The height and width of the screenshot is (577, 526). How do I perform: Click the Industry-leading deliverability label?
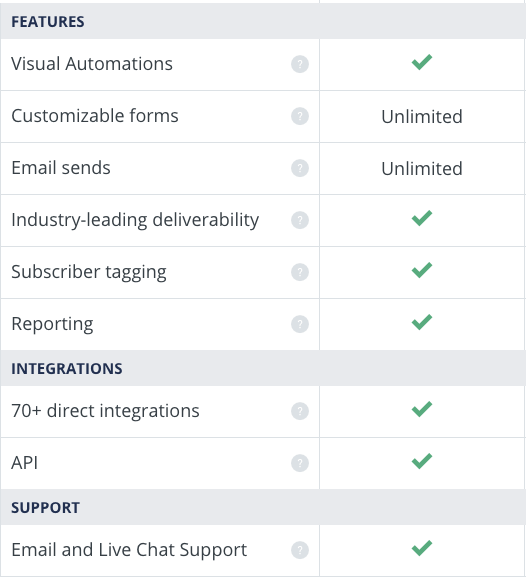click(135, 220)
